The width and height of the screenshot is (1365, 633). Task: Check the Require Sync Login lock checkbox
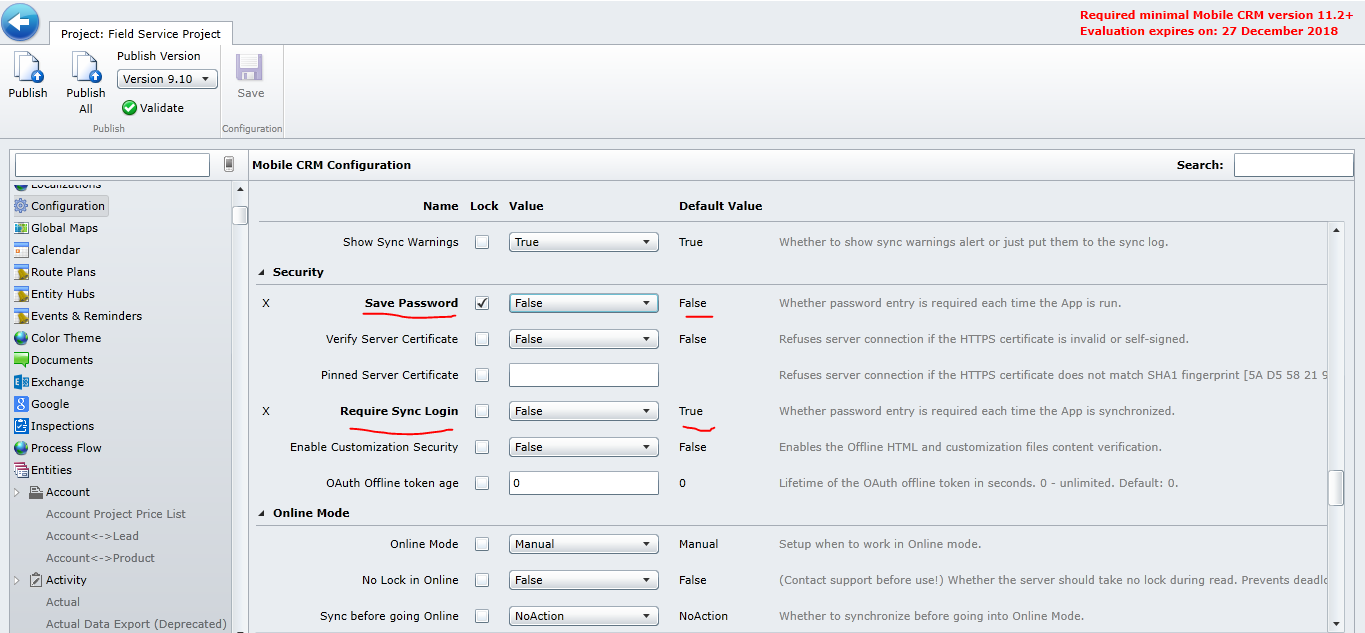(x=482, y=411)
